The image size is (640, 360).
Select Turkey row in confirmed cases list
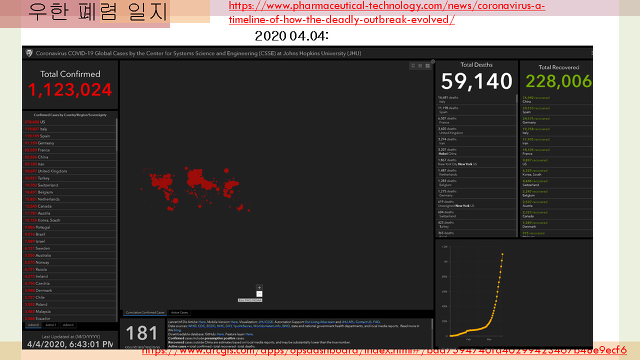coord(70,178)
